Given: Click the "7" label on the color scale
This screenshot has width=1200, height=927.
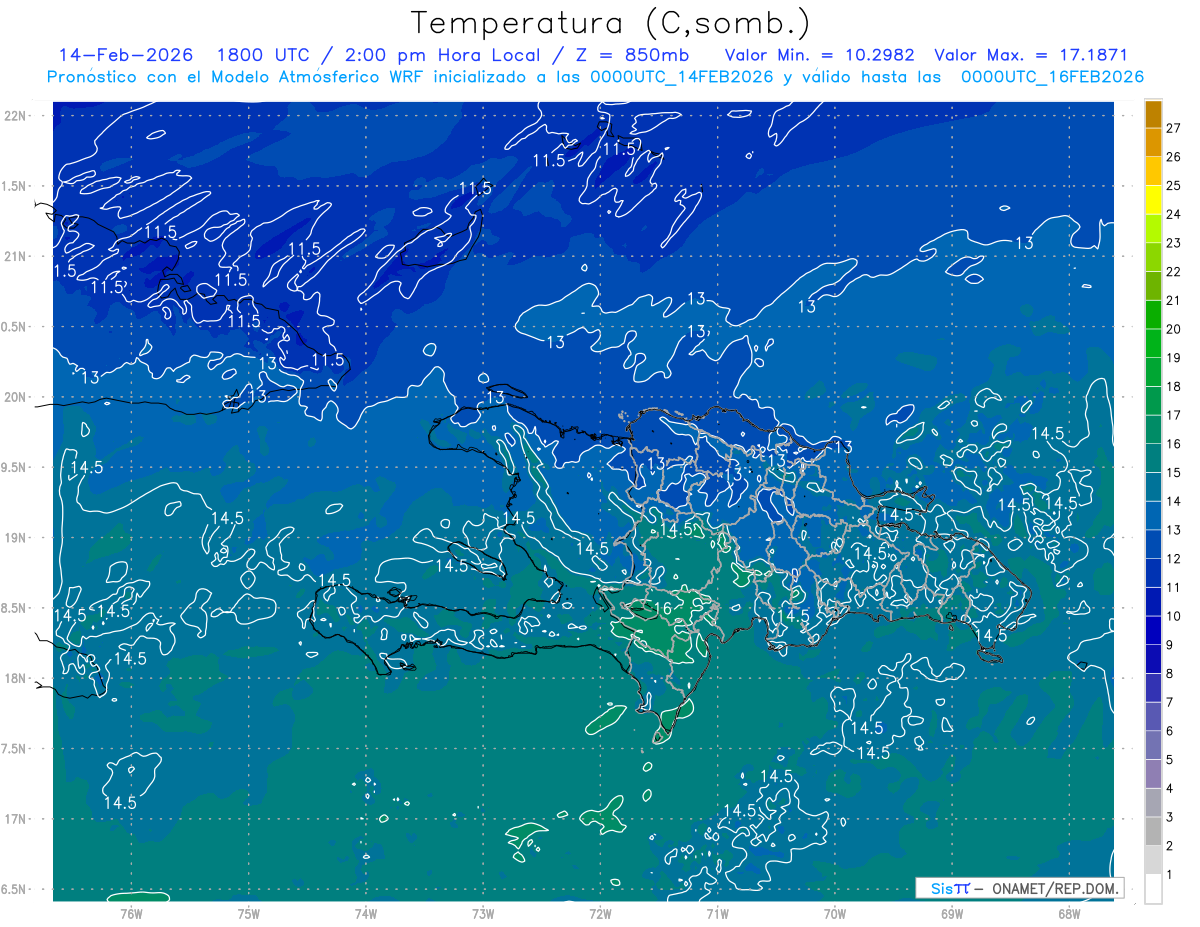Looking at the screenshot, I should [1170, 702].
